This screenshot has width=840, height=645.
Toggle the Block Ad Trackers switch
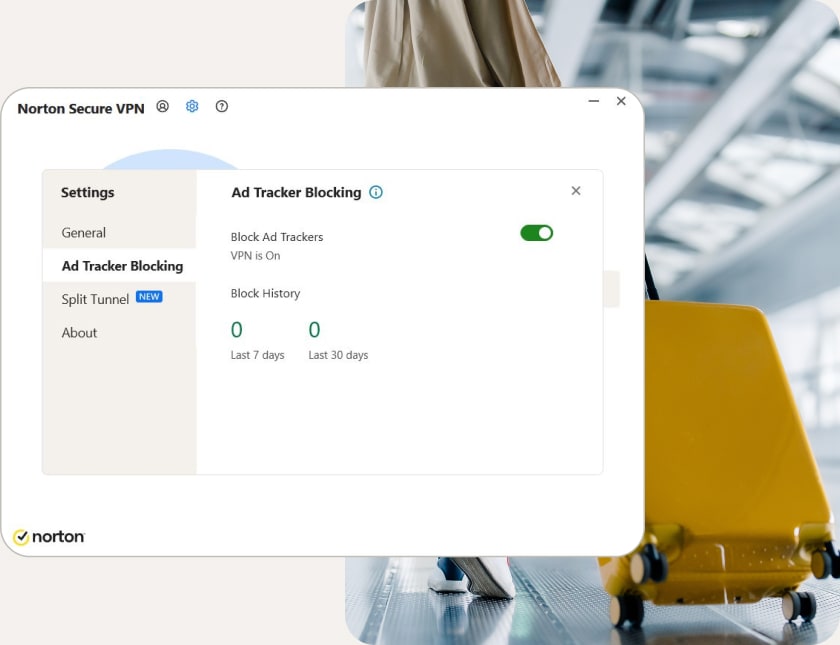click(x=536, y=233)
